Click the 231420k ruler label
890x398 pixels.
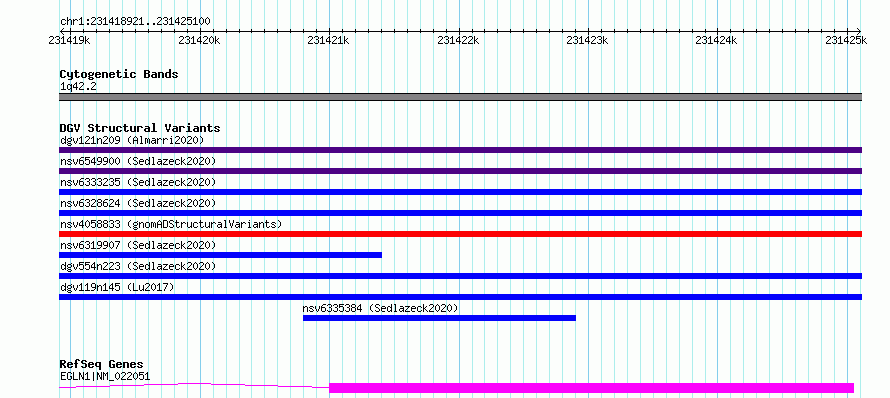click(199, 40)
